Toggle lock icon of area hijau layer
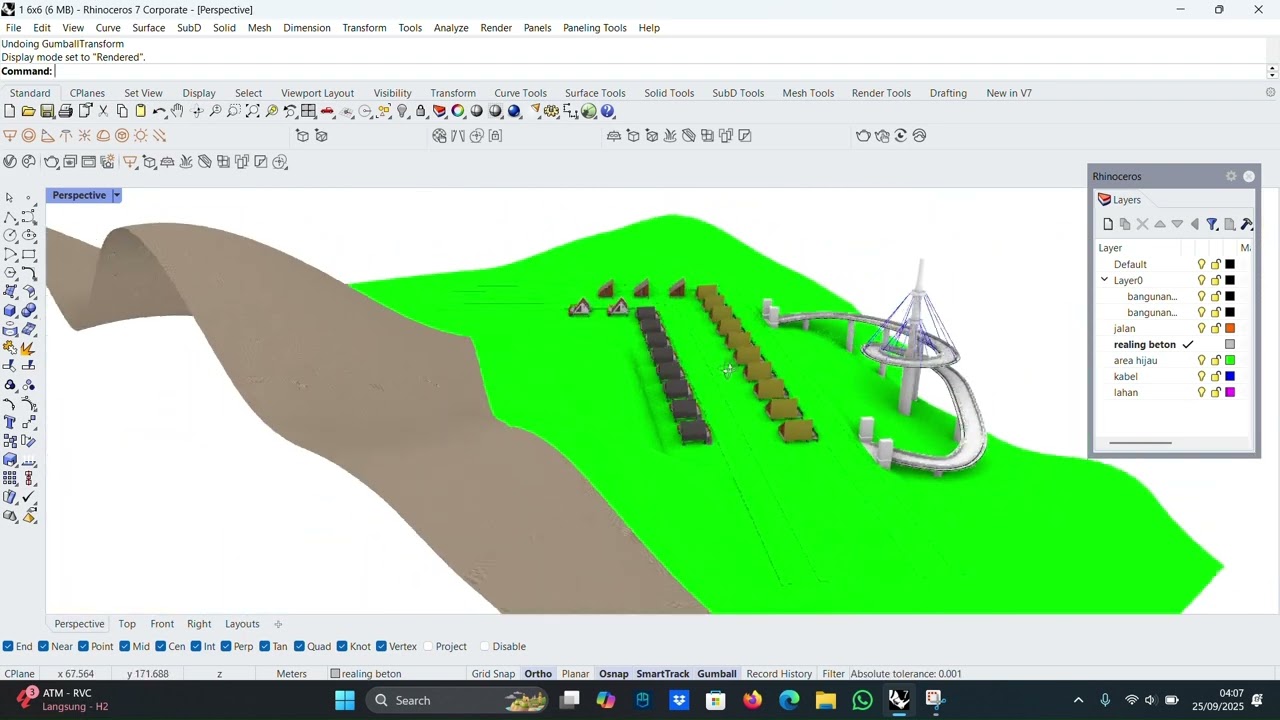This screenshot has width=1280, height=720. 1216,360
